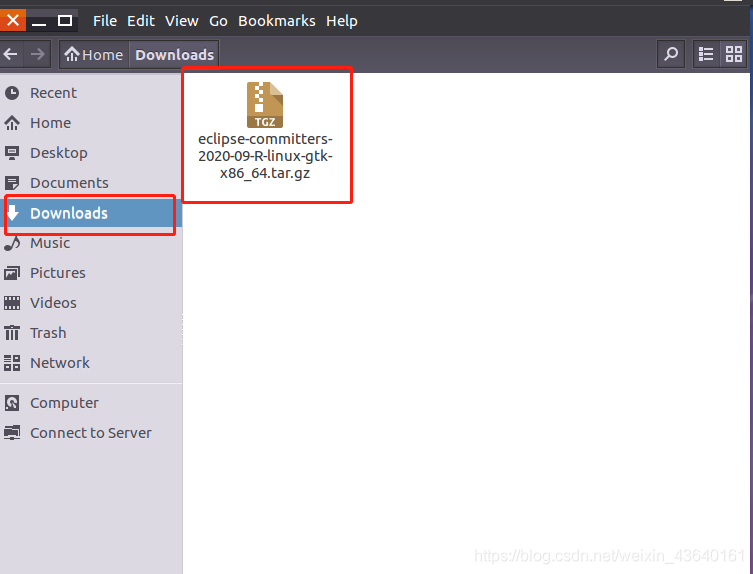Open Documents label in sidebar

pyautogui.click(x=69, y=183)
